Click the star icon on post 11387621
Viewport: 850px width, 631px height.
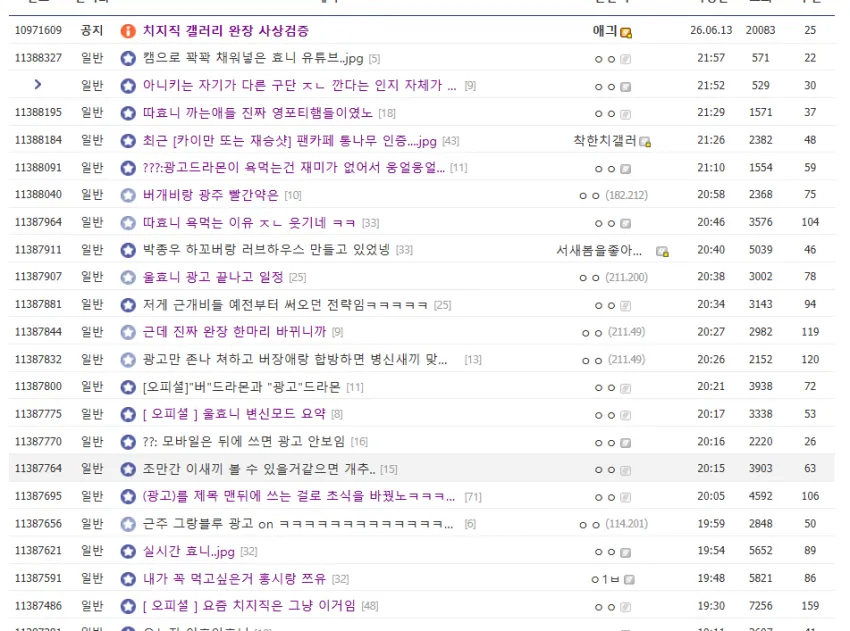click(x=128, y=551)
